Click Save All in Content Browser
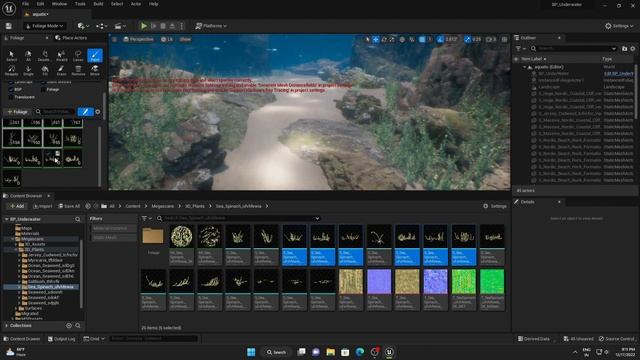640x360 pixels. point(69,206)
